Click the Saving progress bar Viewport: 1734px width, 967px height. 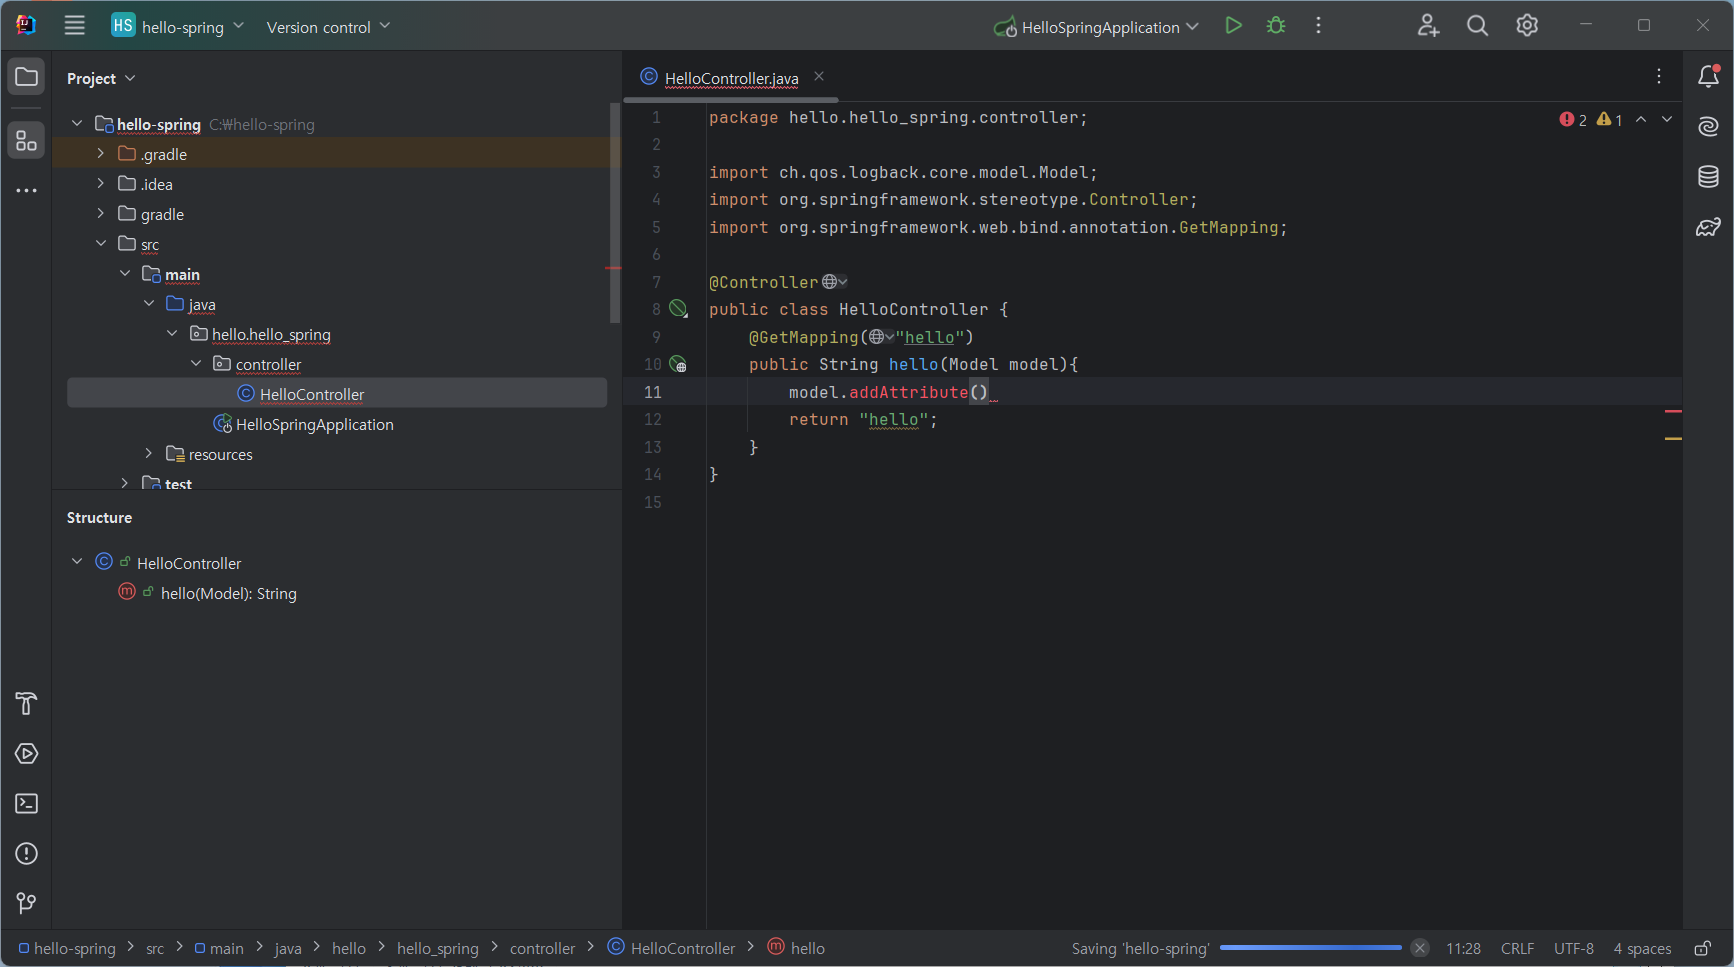click(1311, 948)
